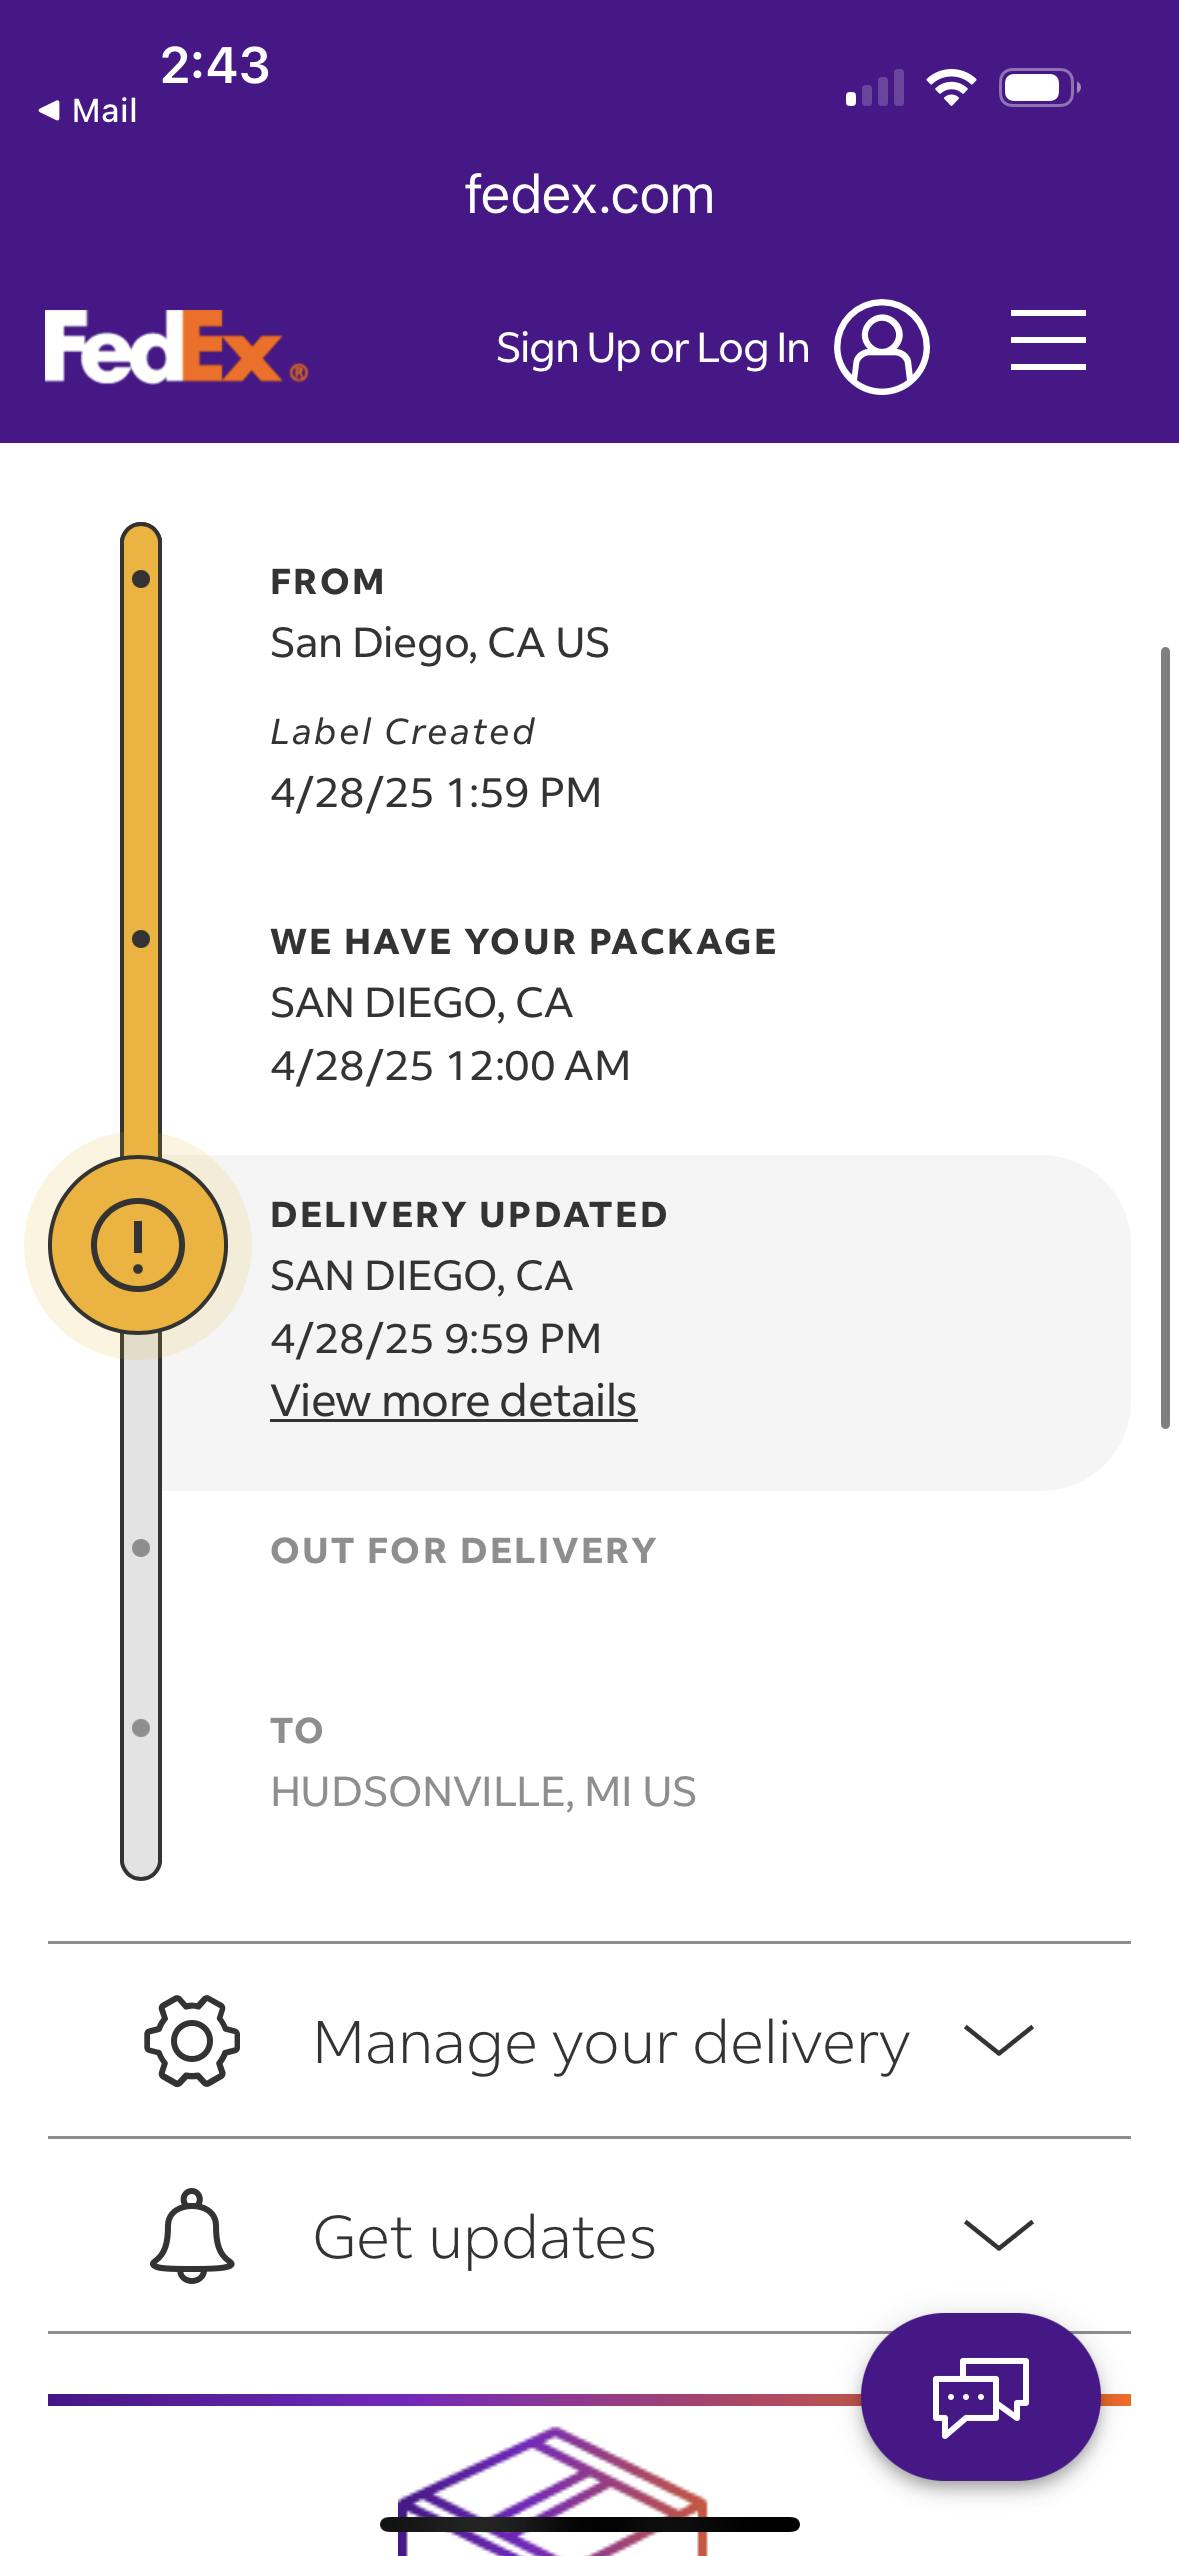Tap the We Have Your Package timeline dot
Image resolution: width=1179 pixels, height=2556 pixels.
click(141, 939)
